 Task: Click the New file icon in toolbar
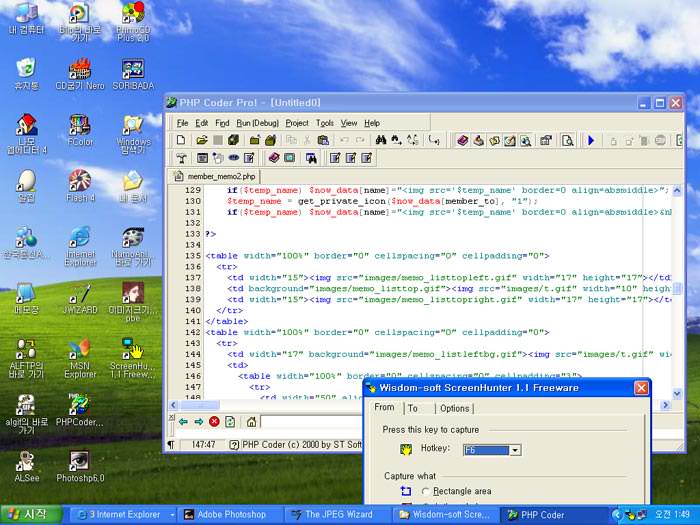pos(181,141)
